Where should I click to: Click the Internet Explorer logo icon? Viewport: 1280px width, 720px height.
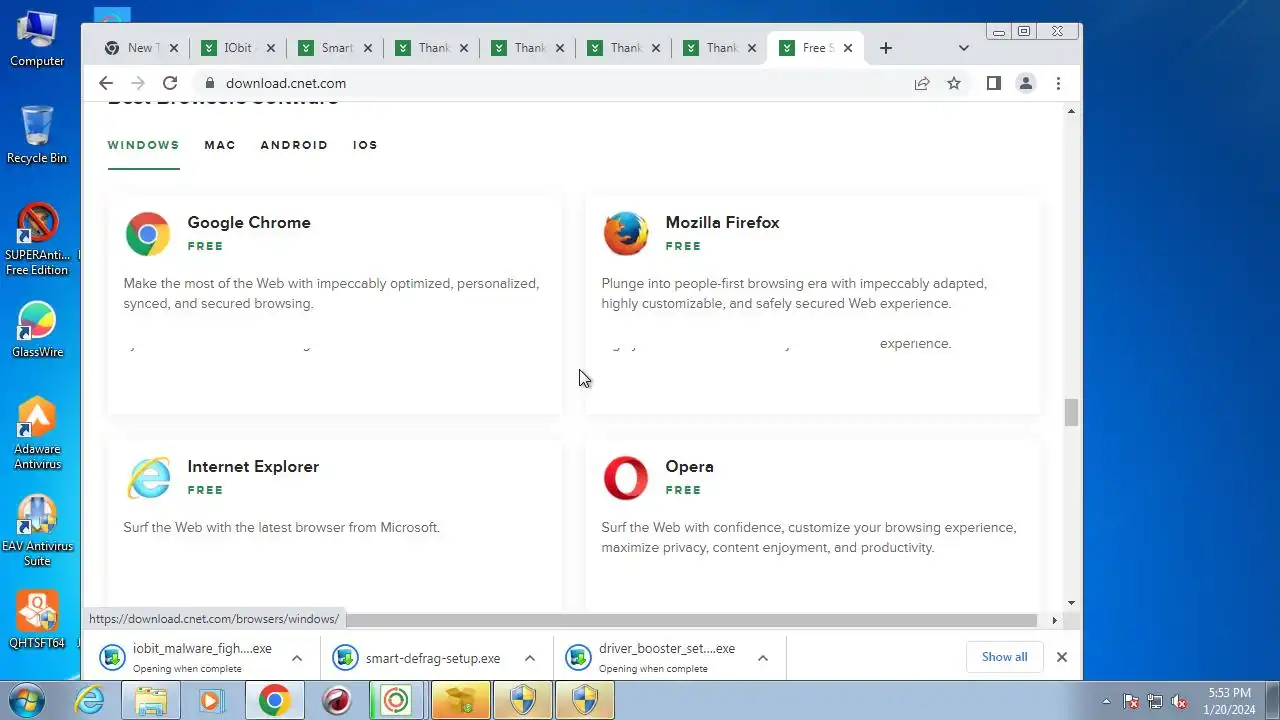148,478
